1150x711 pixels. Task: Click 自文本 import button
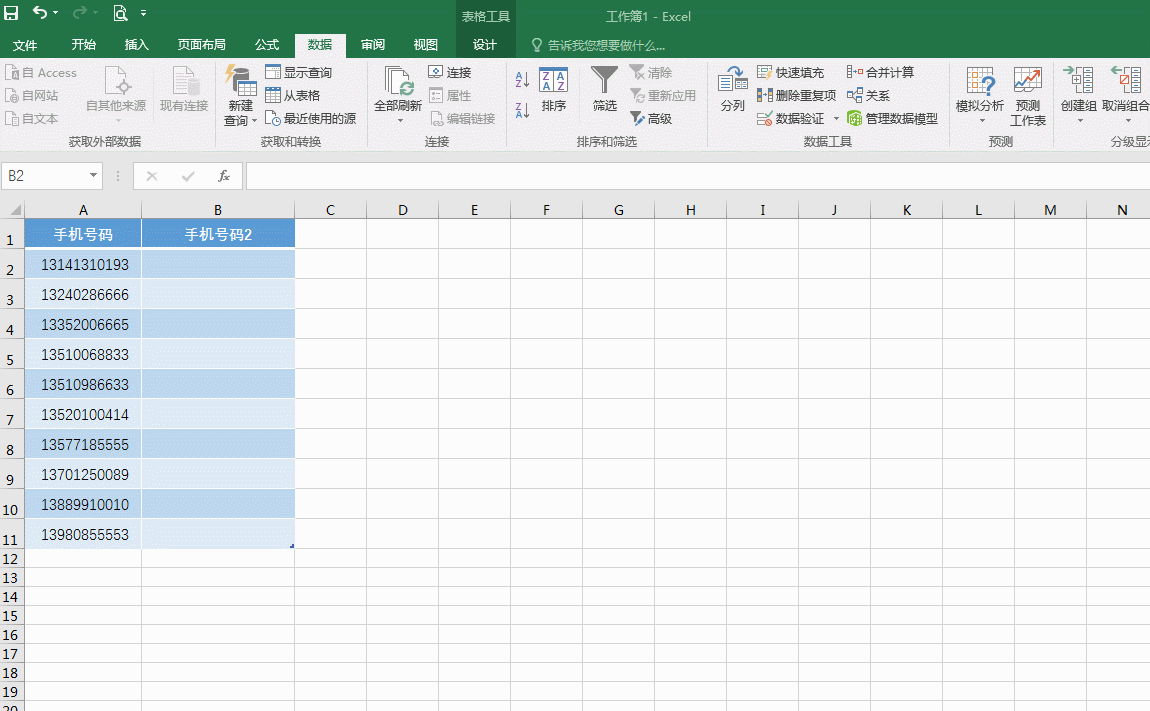(x=32, y=118)
